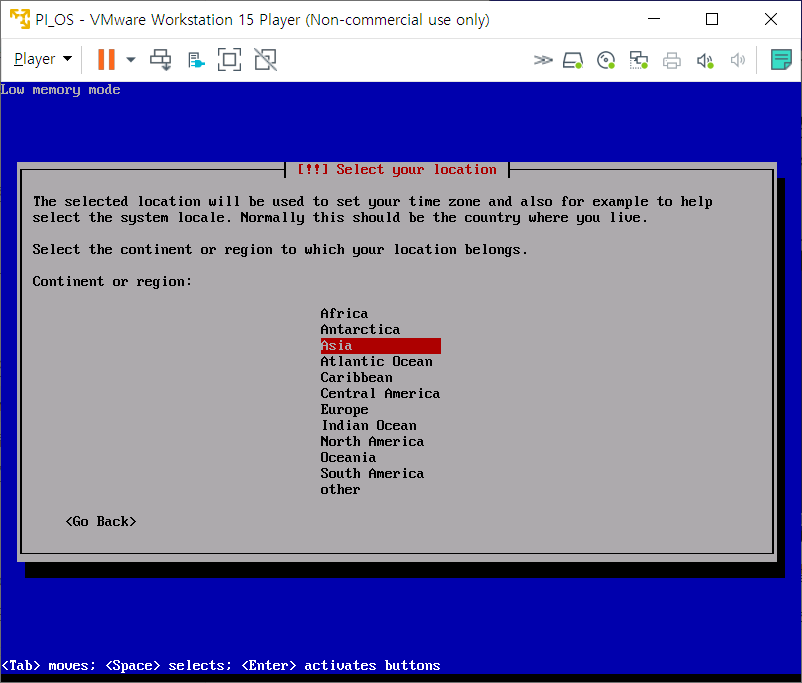Open the Player menu

coord(42,60)
